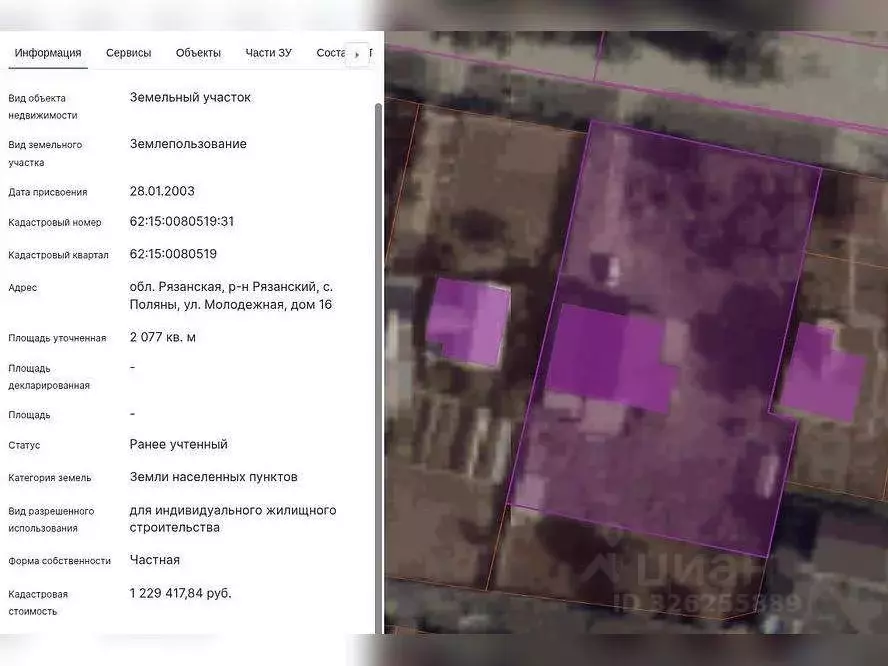Screen dimensions: 888x666
Task: Select the purple building right of parcel
Action: coord(821,373)
